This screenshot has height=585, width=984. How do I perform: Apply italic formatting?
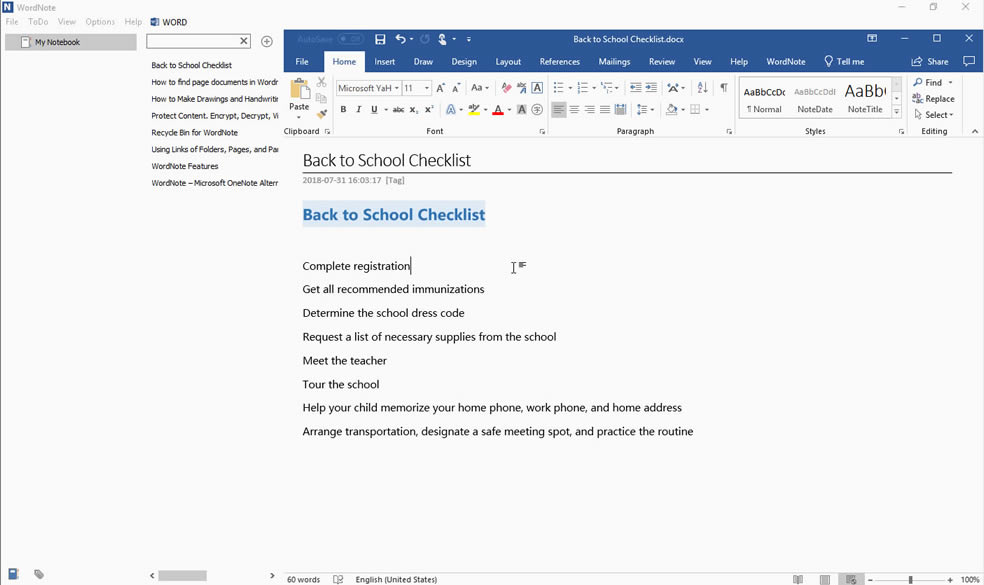[x=359, y=109]
